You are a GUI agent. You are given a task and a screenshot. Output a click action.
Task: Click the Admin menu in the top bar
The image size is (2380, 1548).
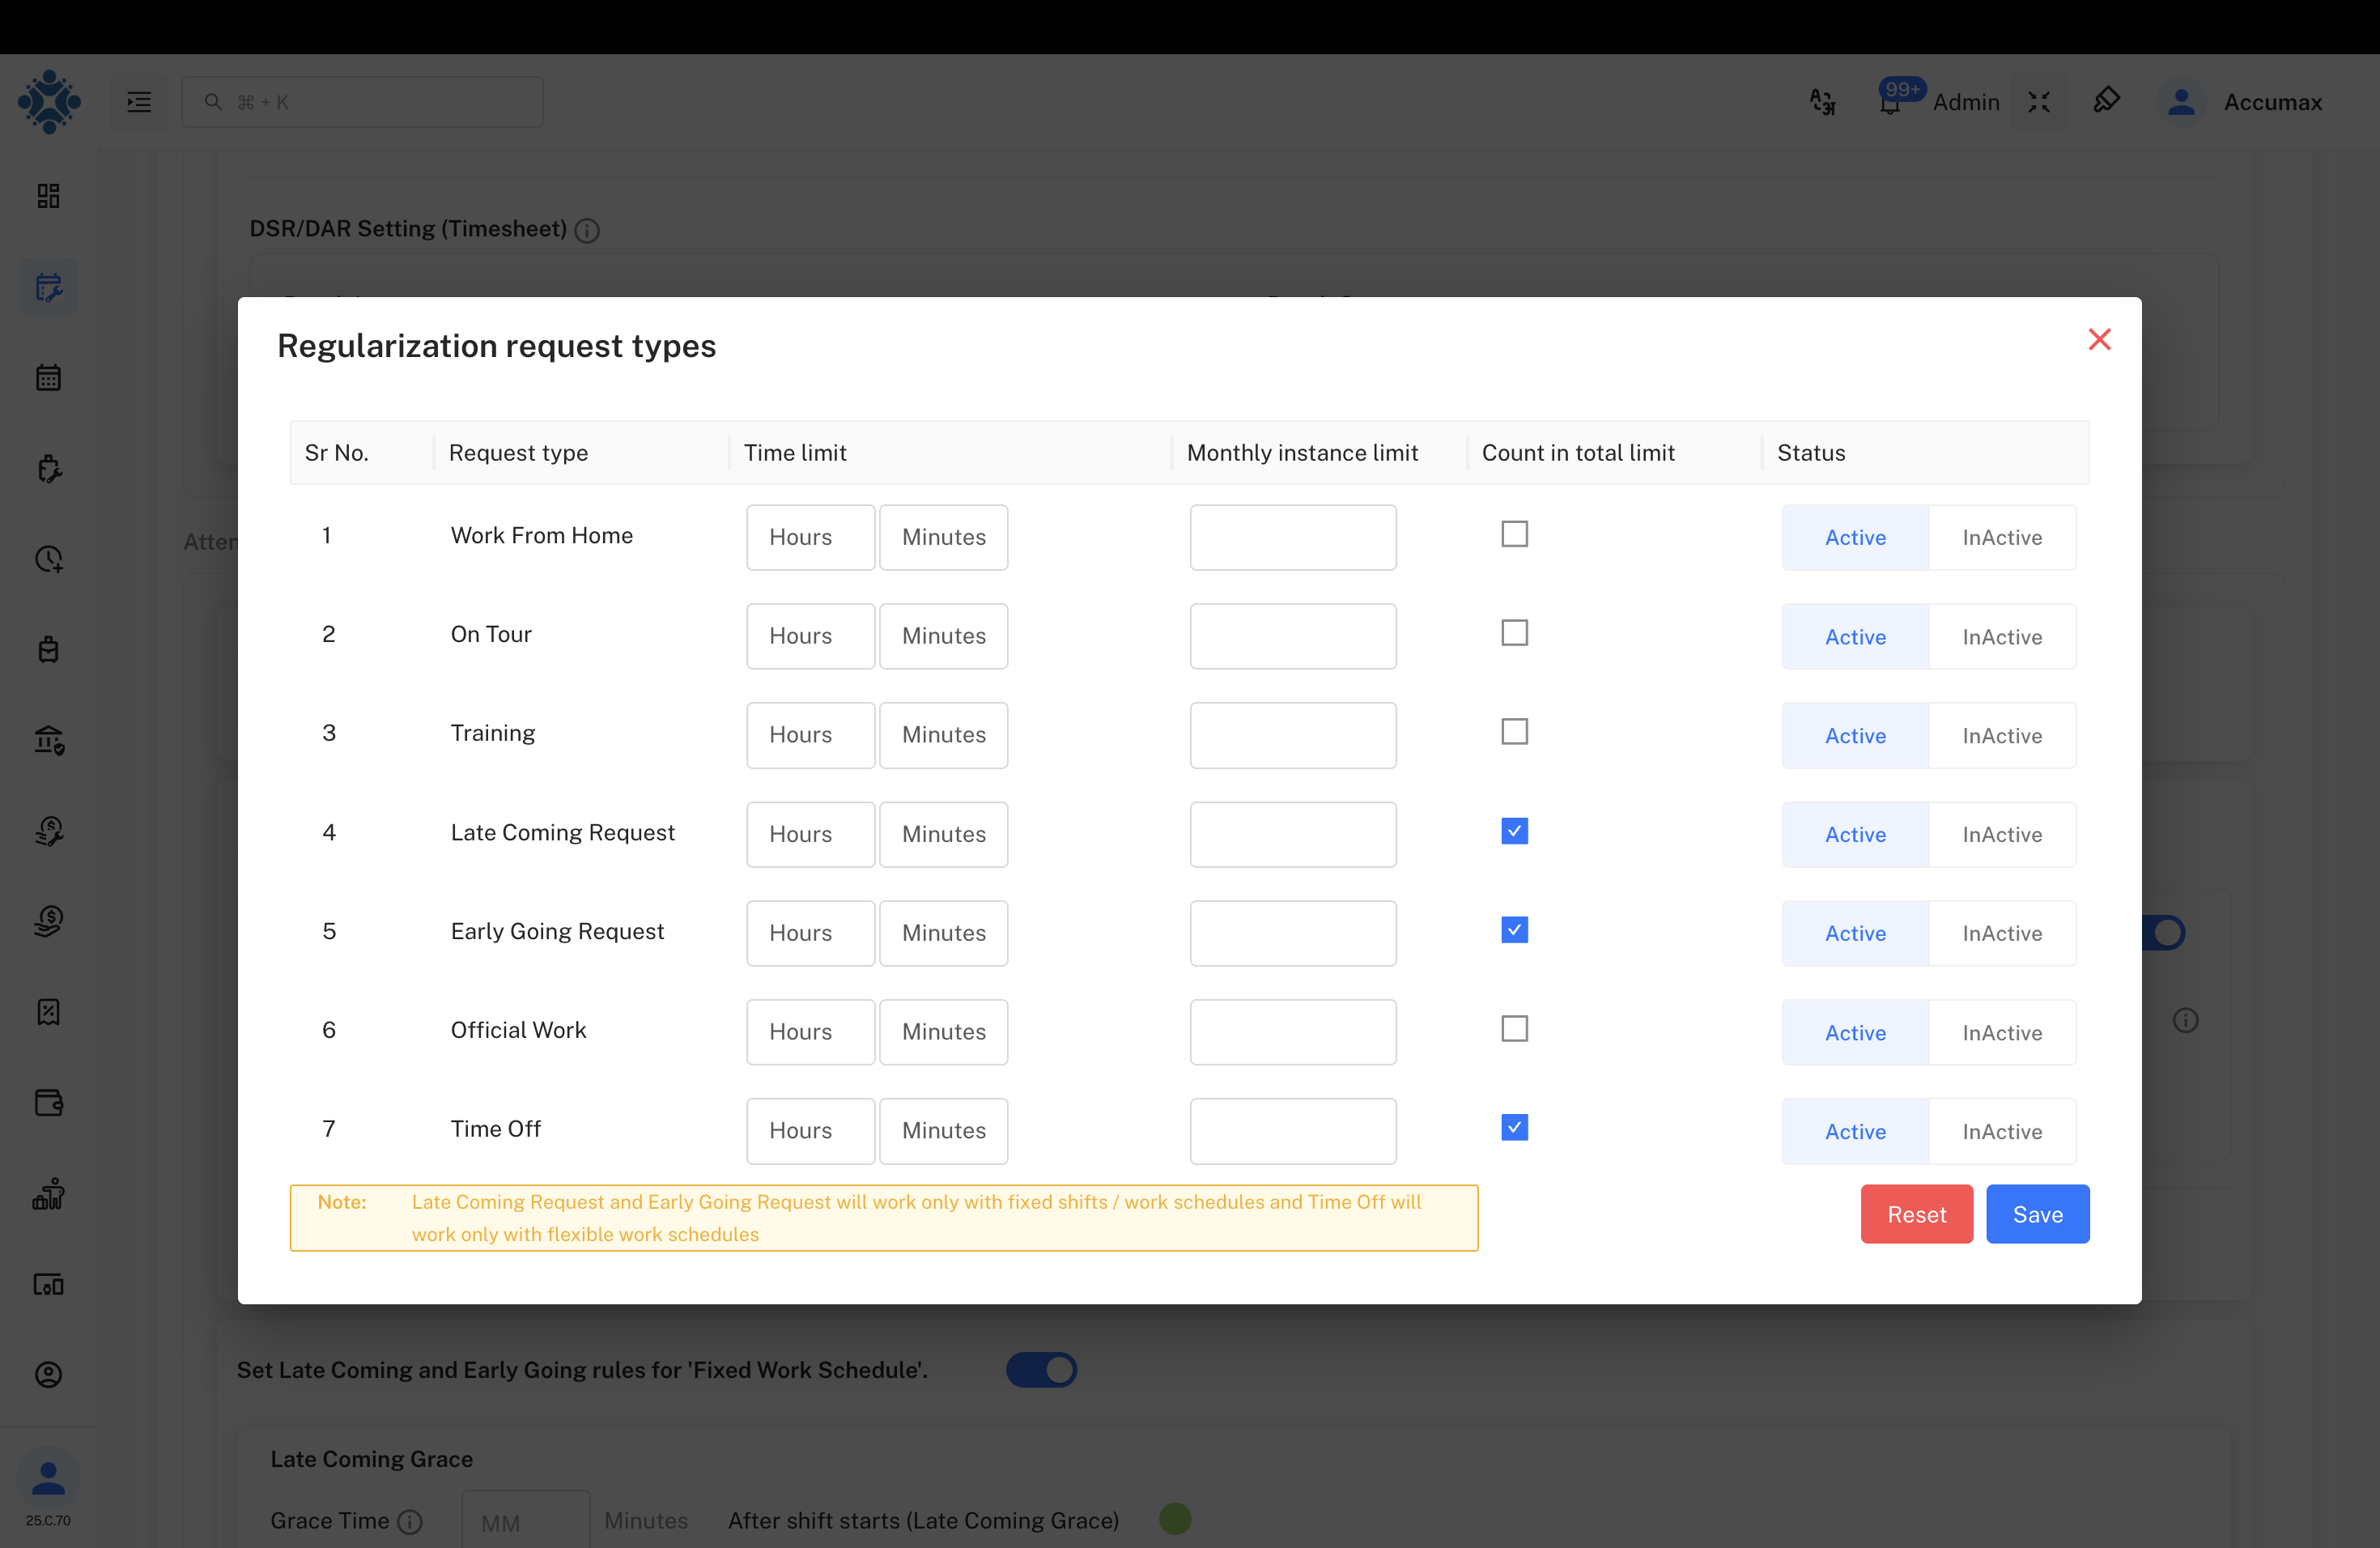[1965, 101]
